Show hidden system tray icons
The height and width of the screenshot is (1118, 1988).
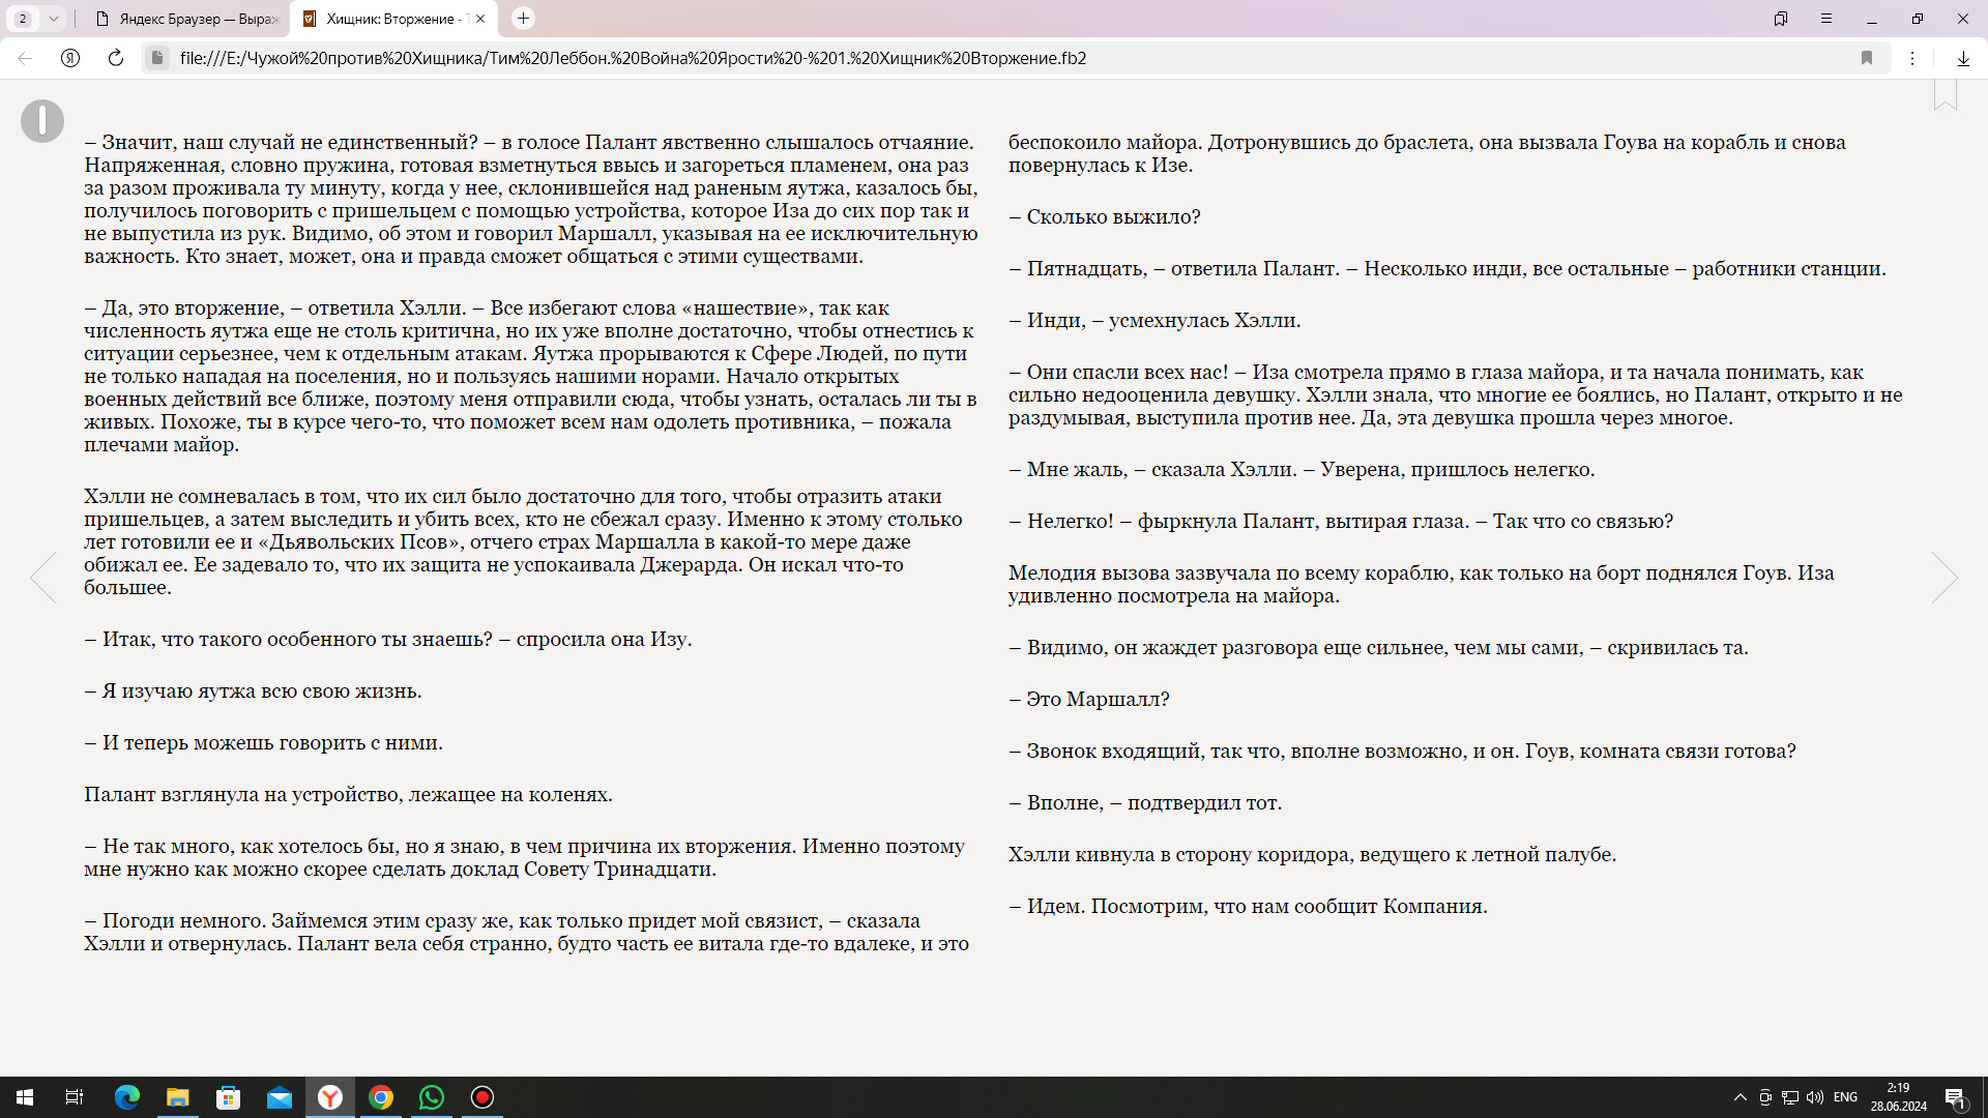pyautogui.click(x=1740, y=1097)
